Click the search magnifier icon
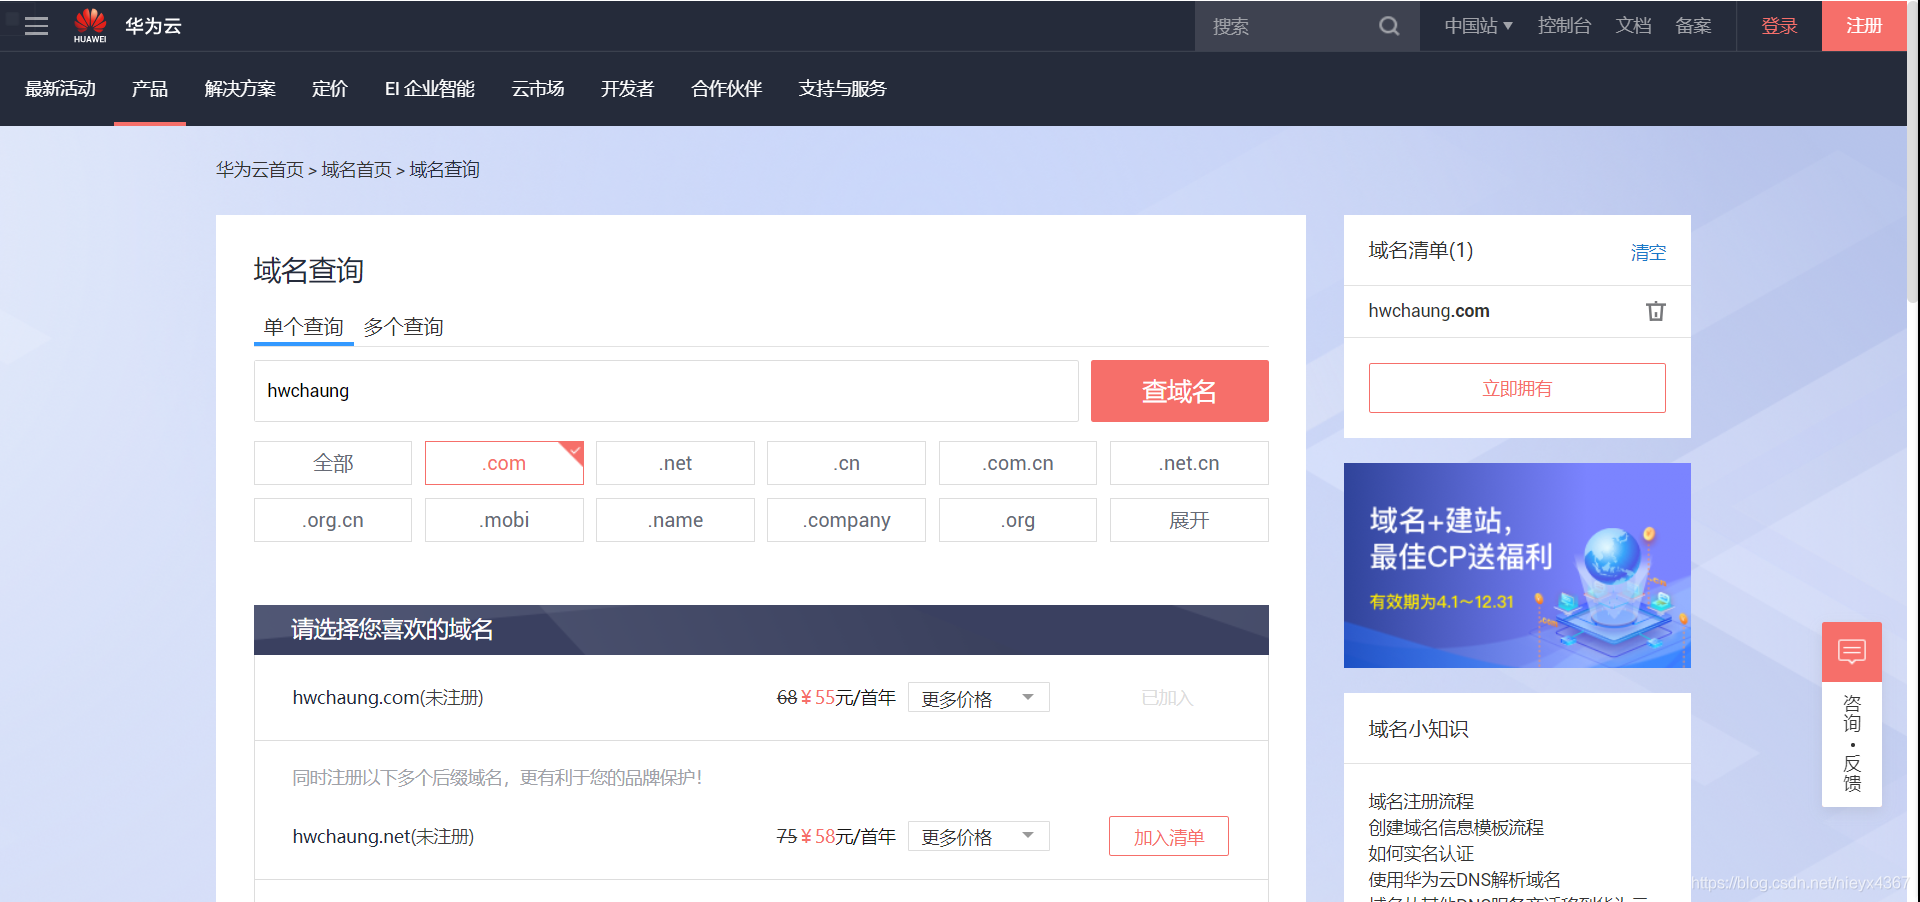 coord(1389,26)
